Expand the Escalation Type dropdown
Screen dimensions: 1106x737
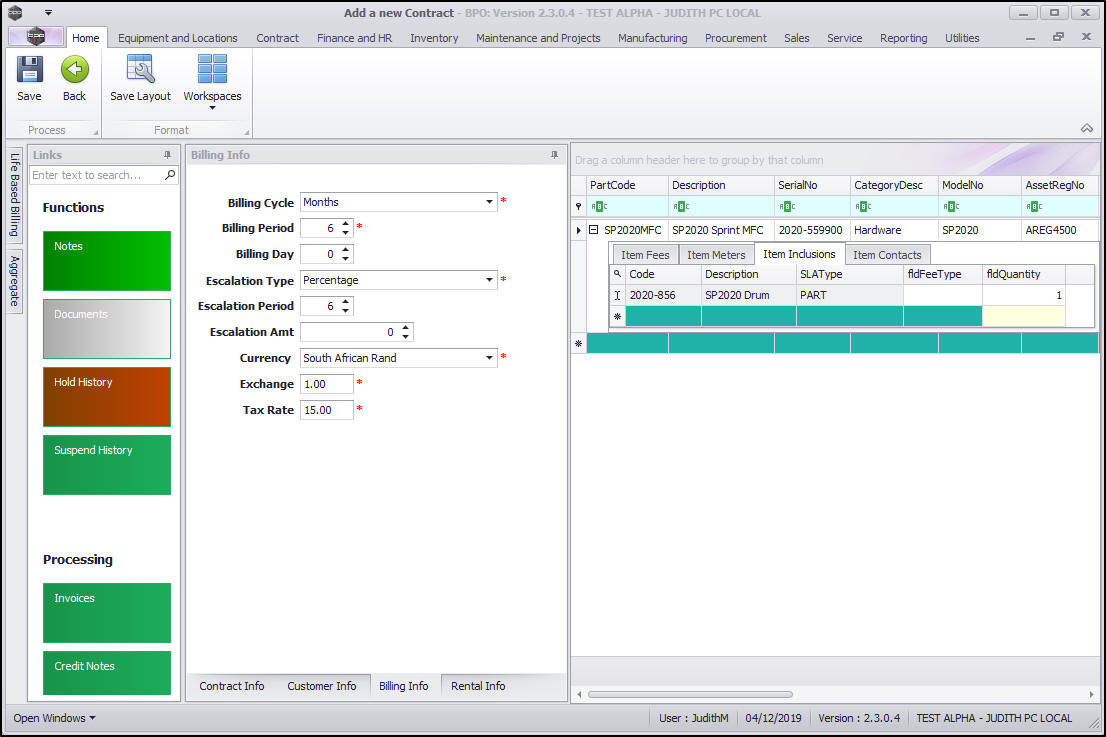(490, 280)
